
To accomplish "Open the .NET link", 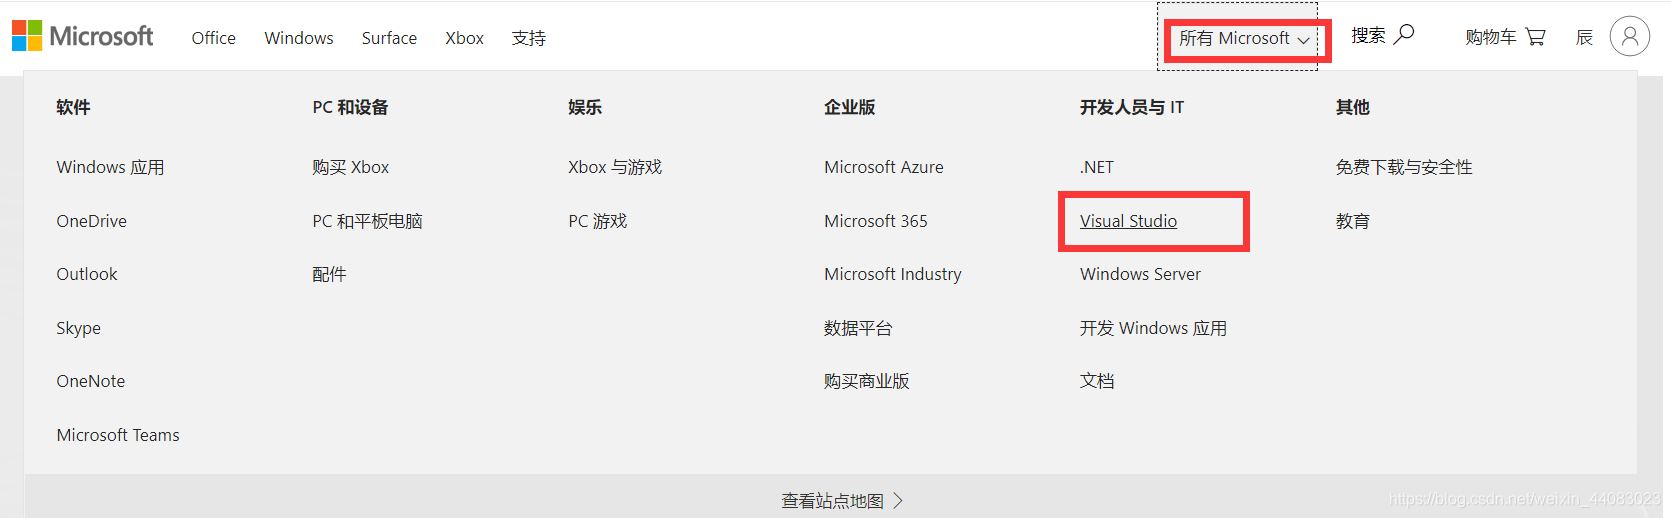I will click(1097, 167).
